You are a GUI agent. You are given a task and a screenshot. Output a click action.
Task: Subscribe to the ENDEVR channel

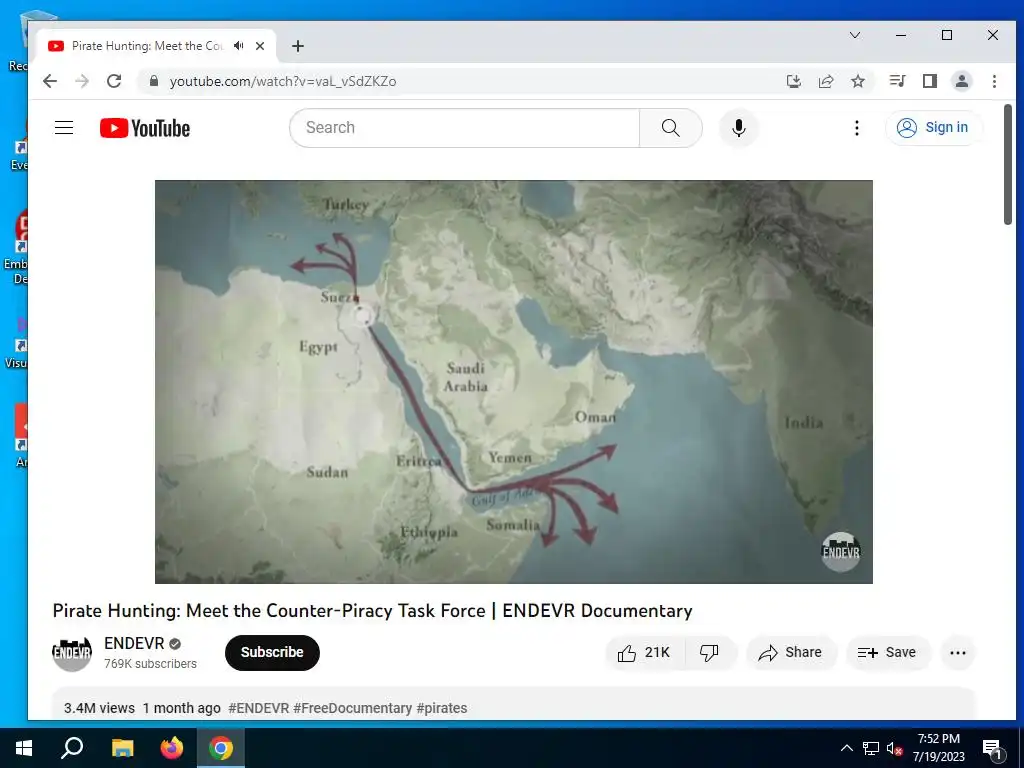click(272, 652)
